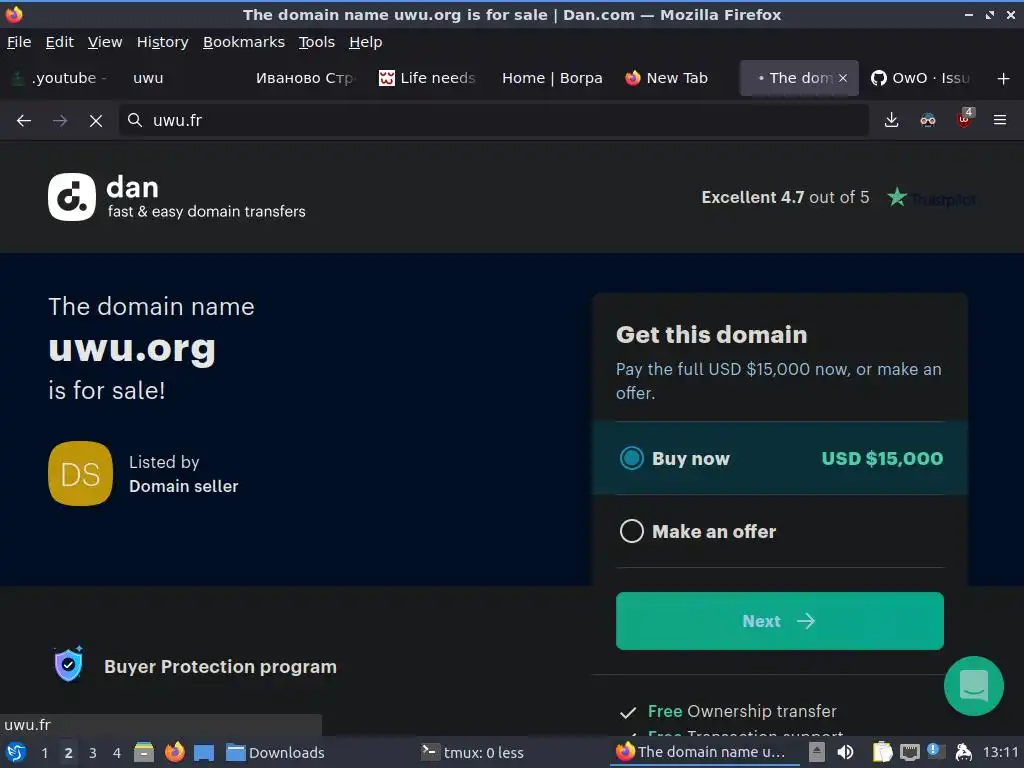Open a new tab with plus button
This screenshot has height=768, width=1024.
coord(1004,78)
